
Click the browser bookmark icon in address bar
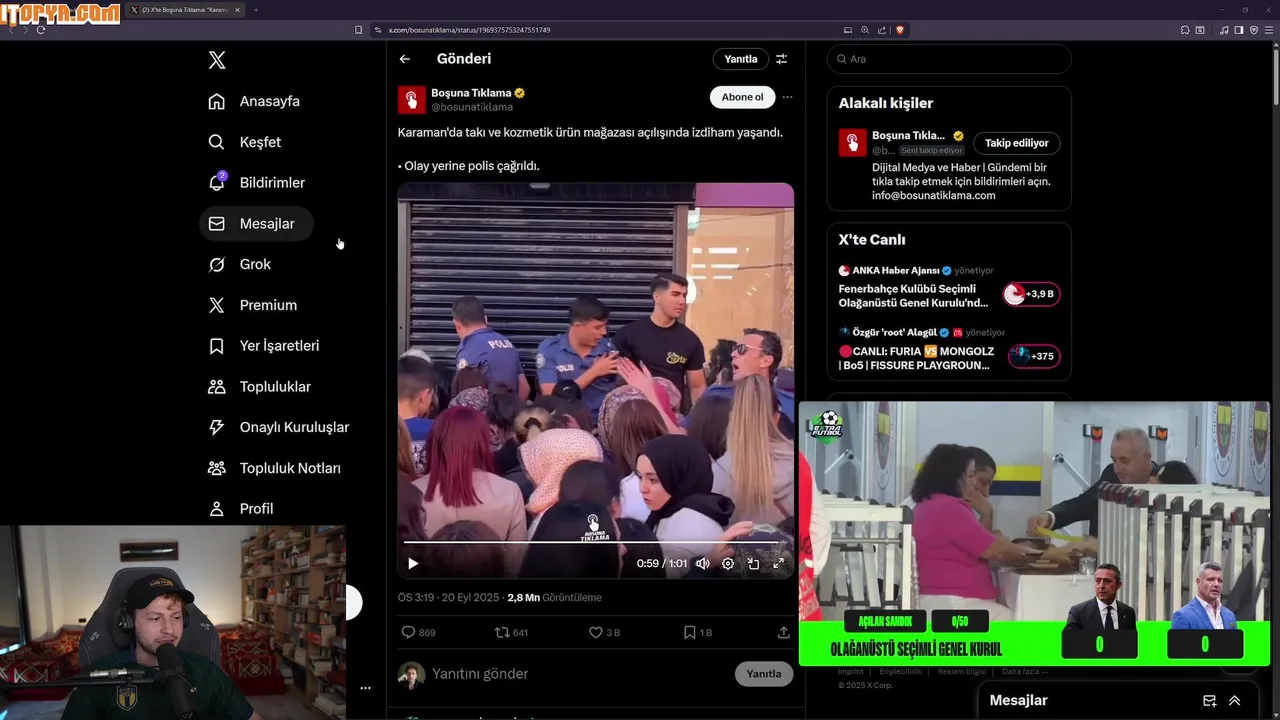tap(359, 30)
